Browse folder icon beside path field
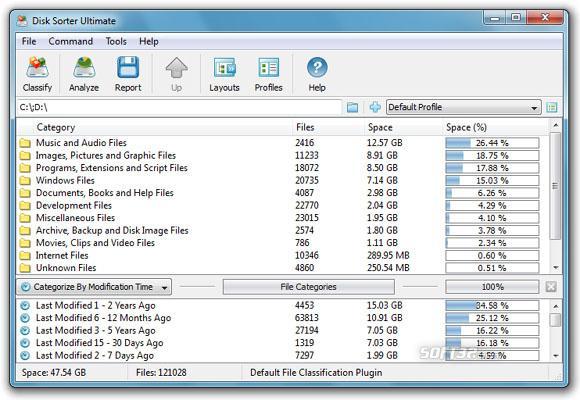 pyautogui.click(x=353, y=107)
